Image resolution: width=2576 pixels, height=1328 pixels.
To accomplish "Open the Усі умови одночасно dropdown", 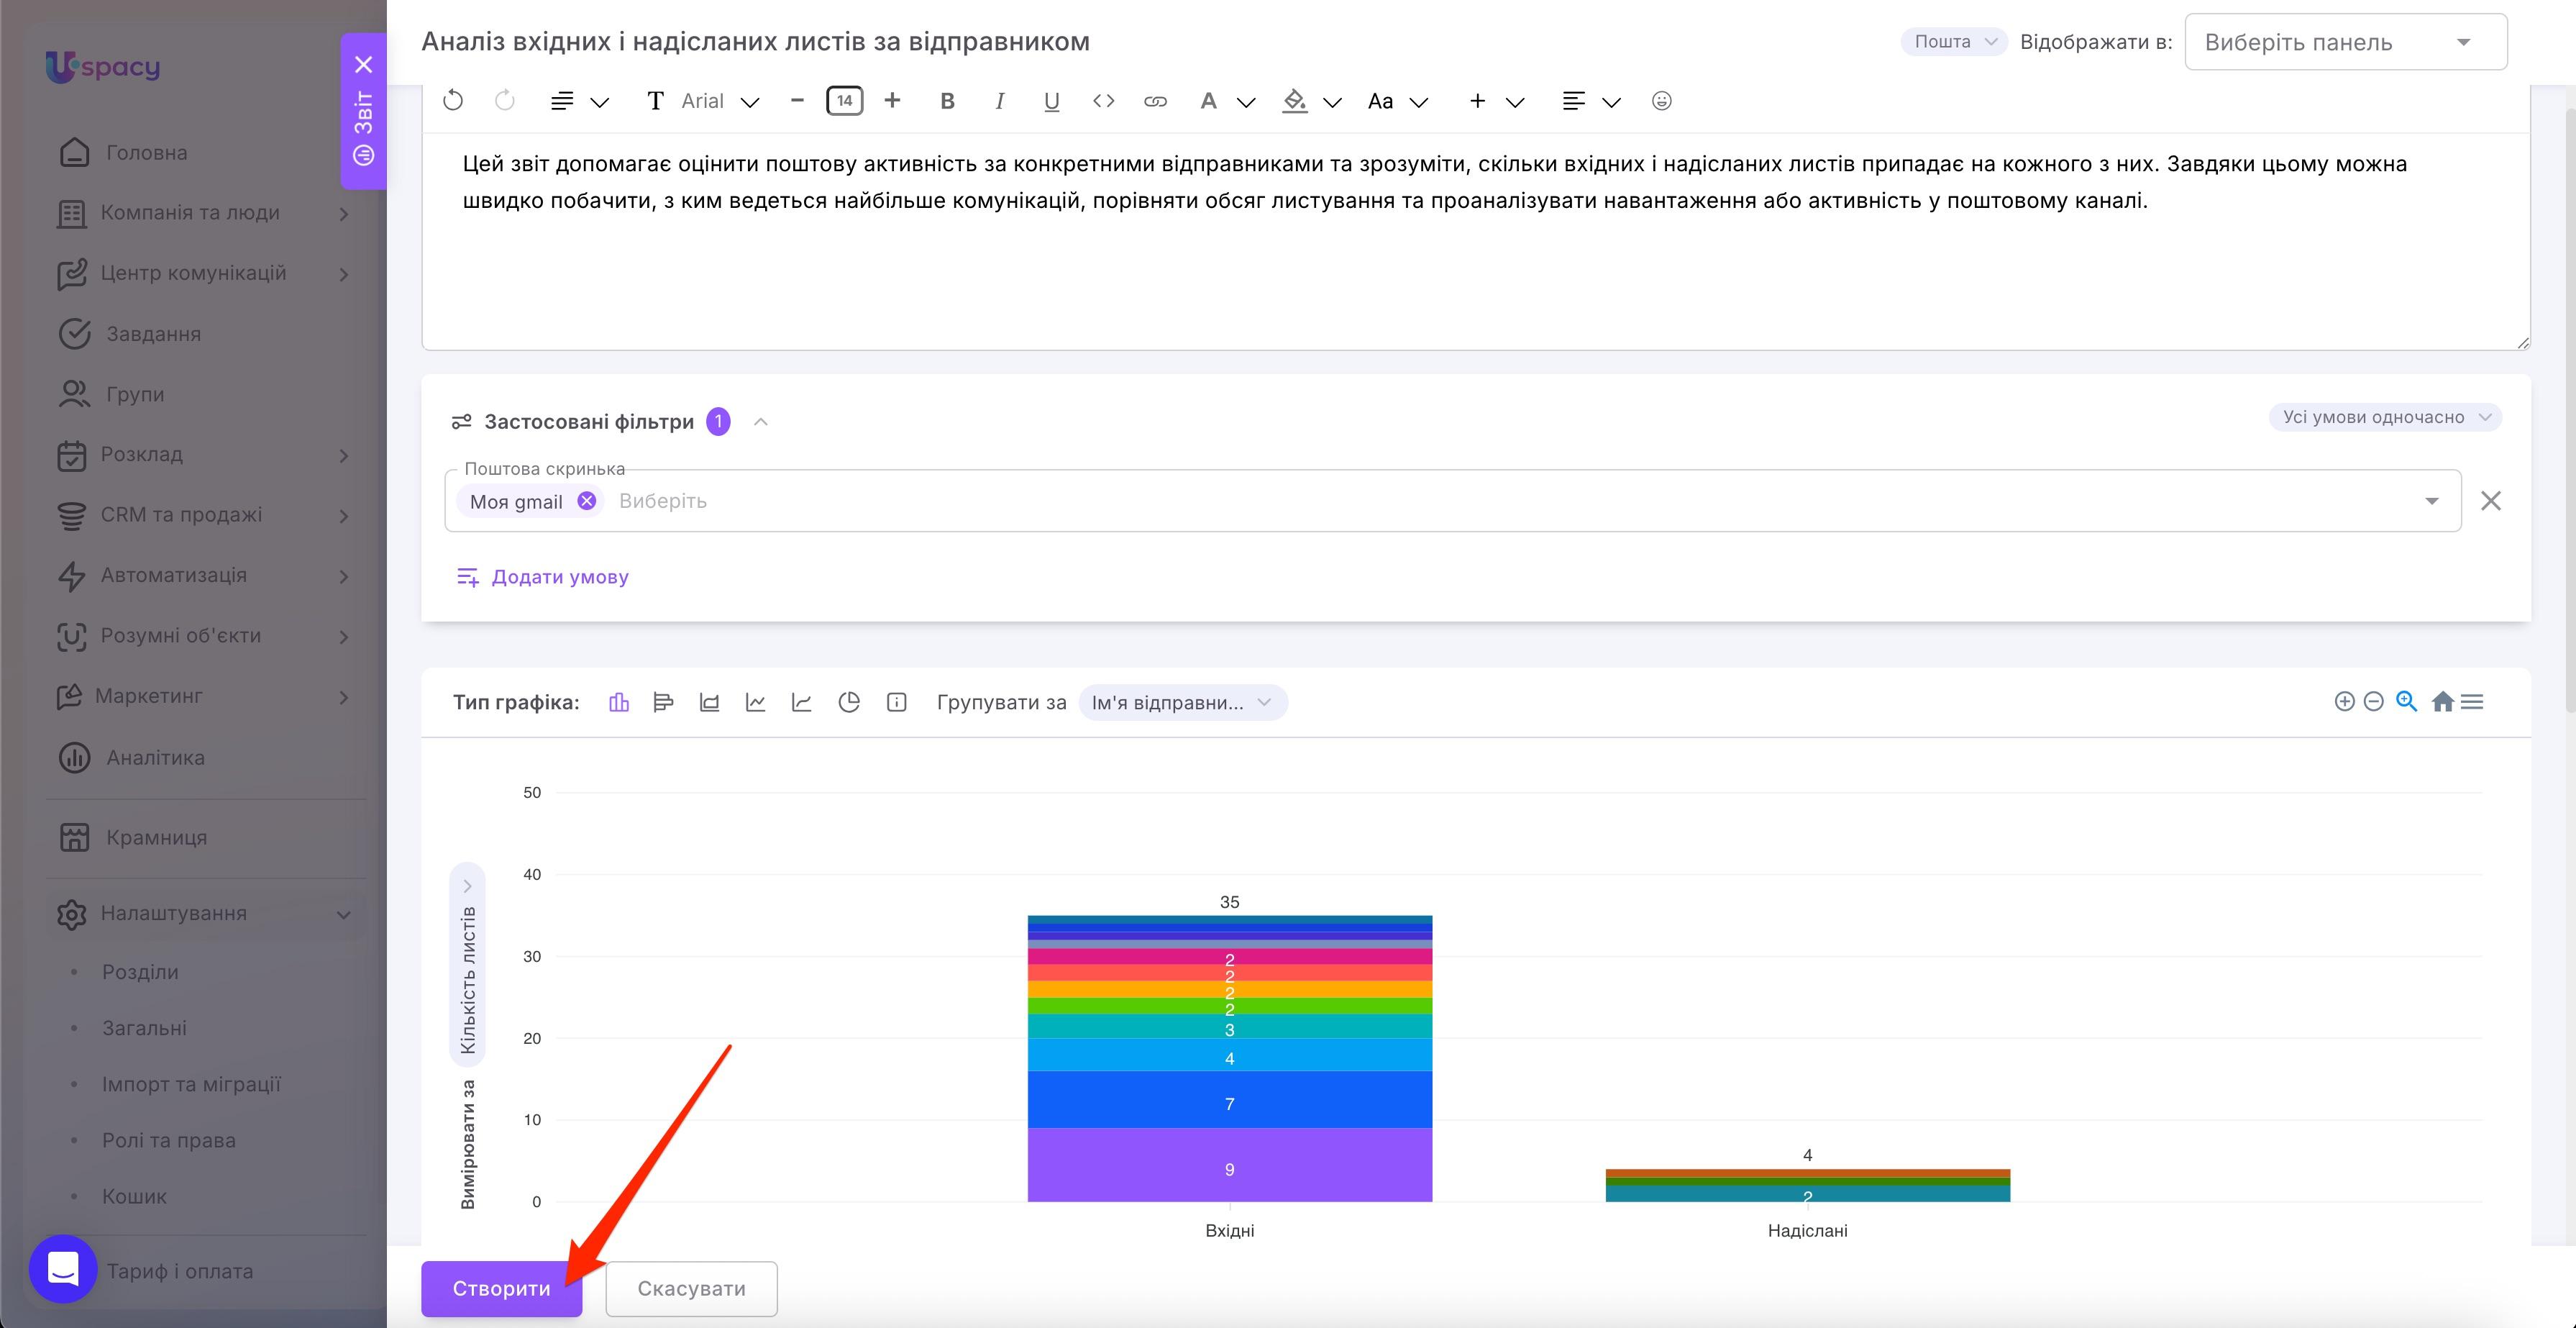I will coord(2385,417).
